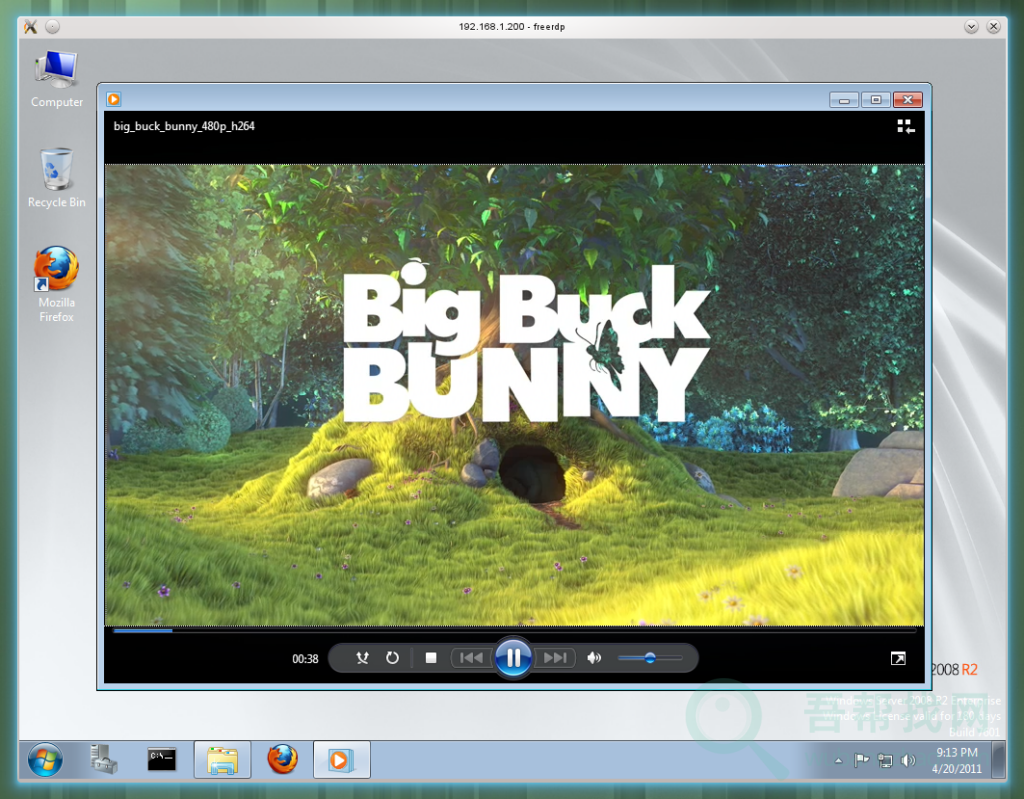Launch Command Prompt from the taskbar
This screenshot has height=799, width=1024.
pyautogui.click(x=162, y=760)
